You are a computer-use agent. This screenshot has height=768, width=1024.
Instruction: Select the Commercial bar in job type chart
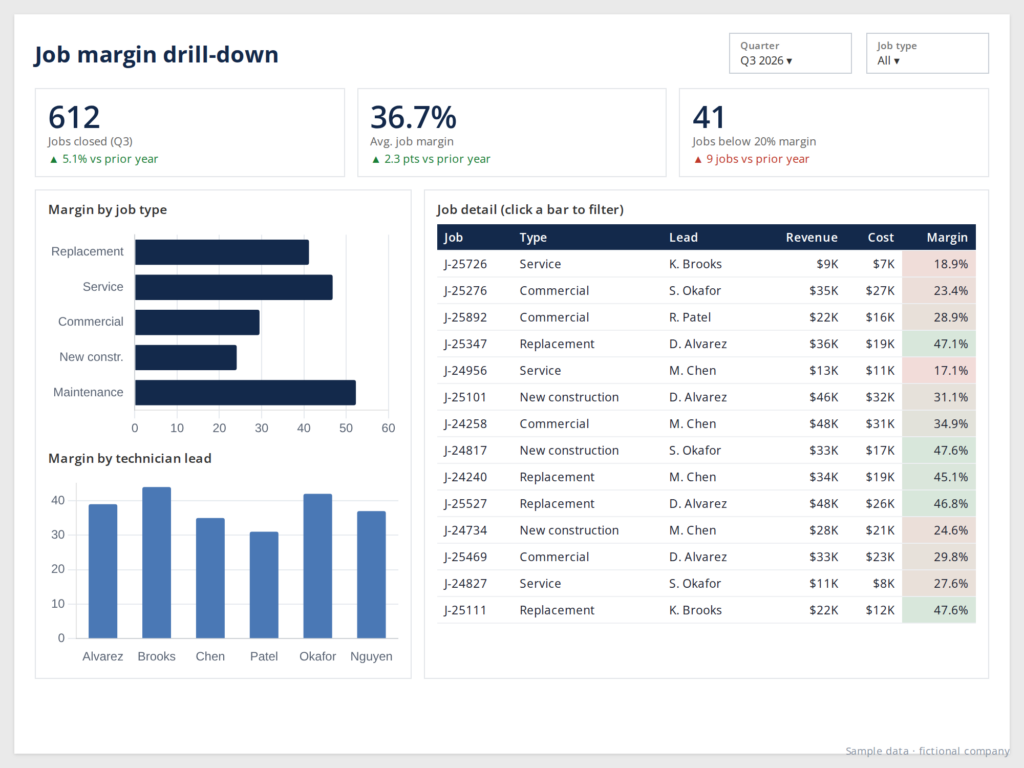(197, 323)
